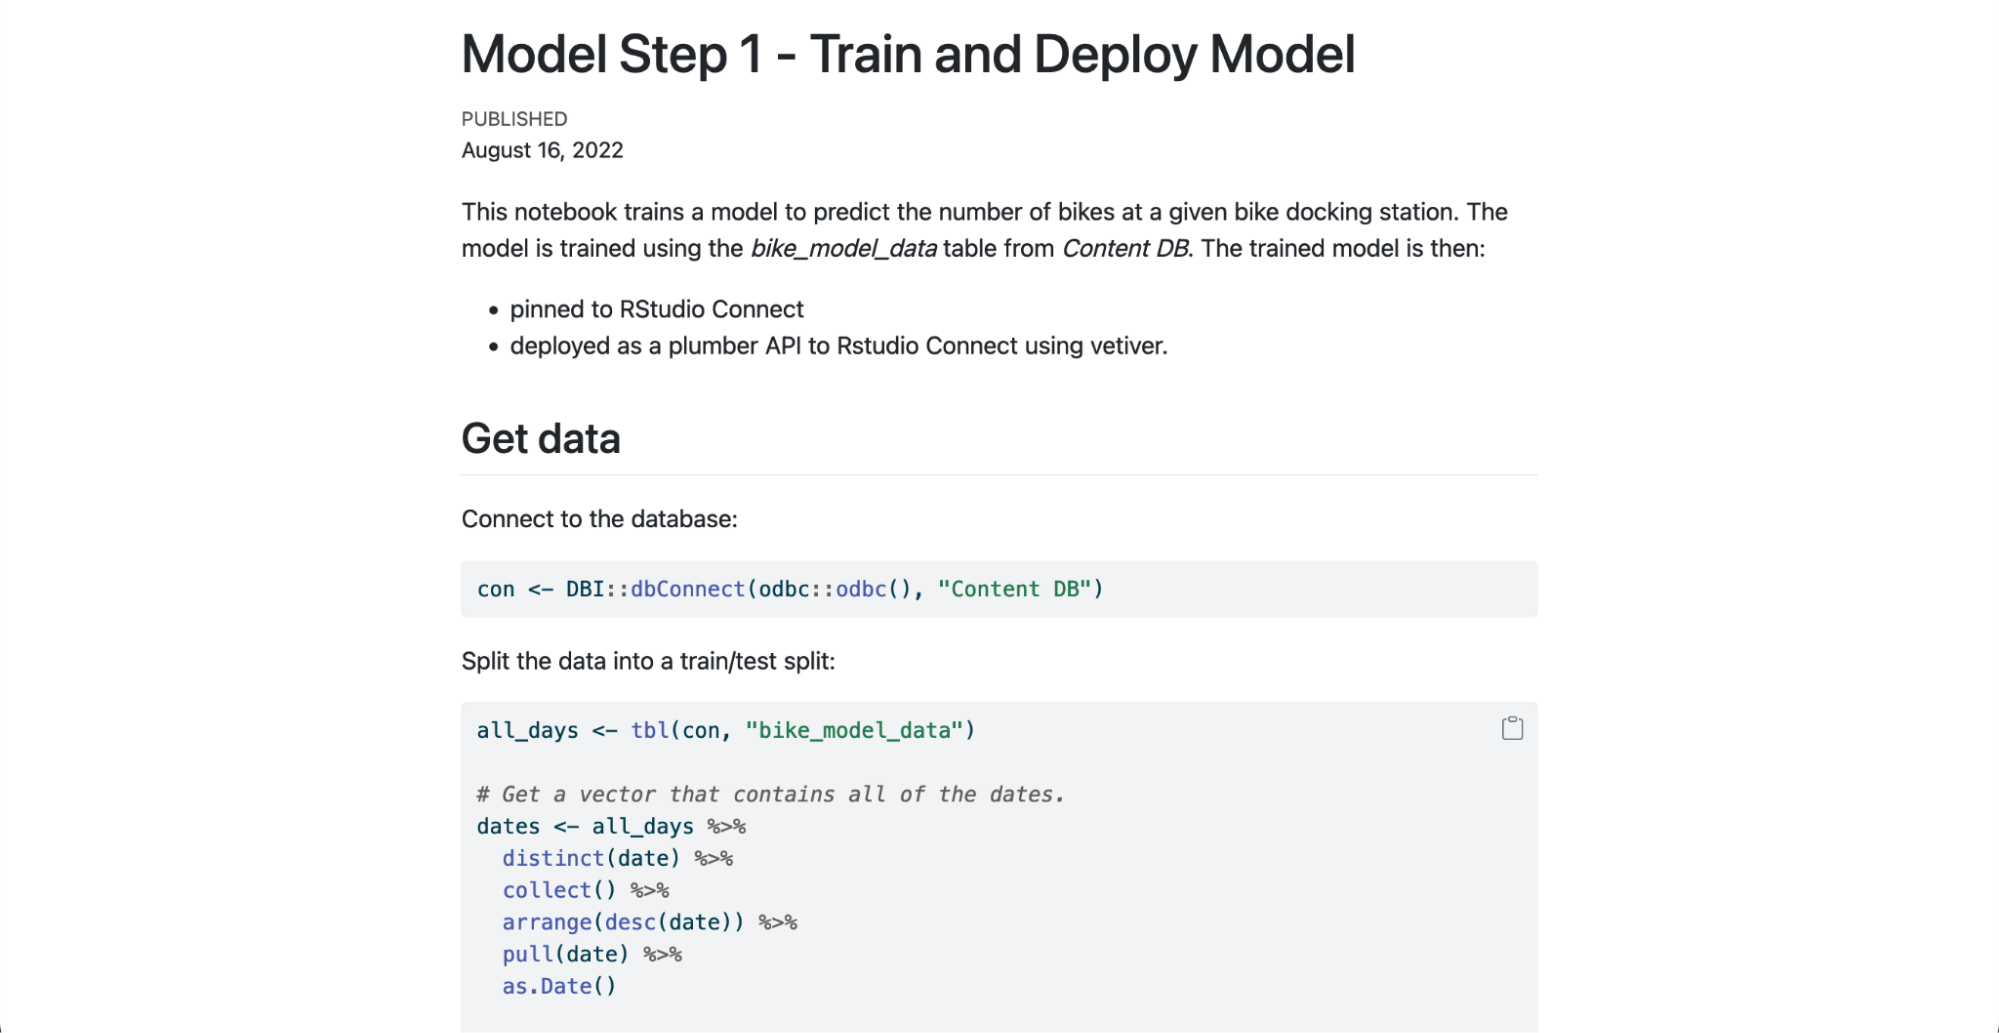
Task: Click the italic 'Content DB' text in intro
Action: click(1125, 249)
